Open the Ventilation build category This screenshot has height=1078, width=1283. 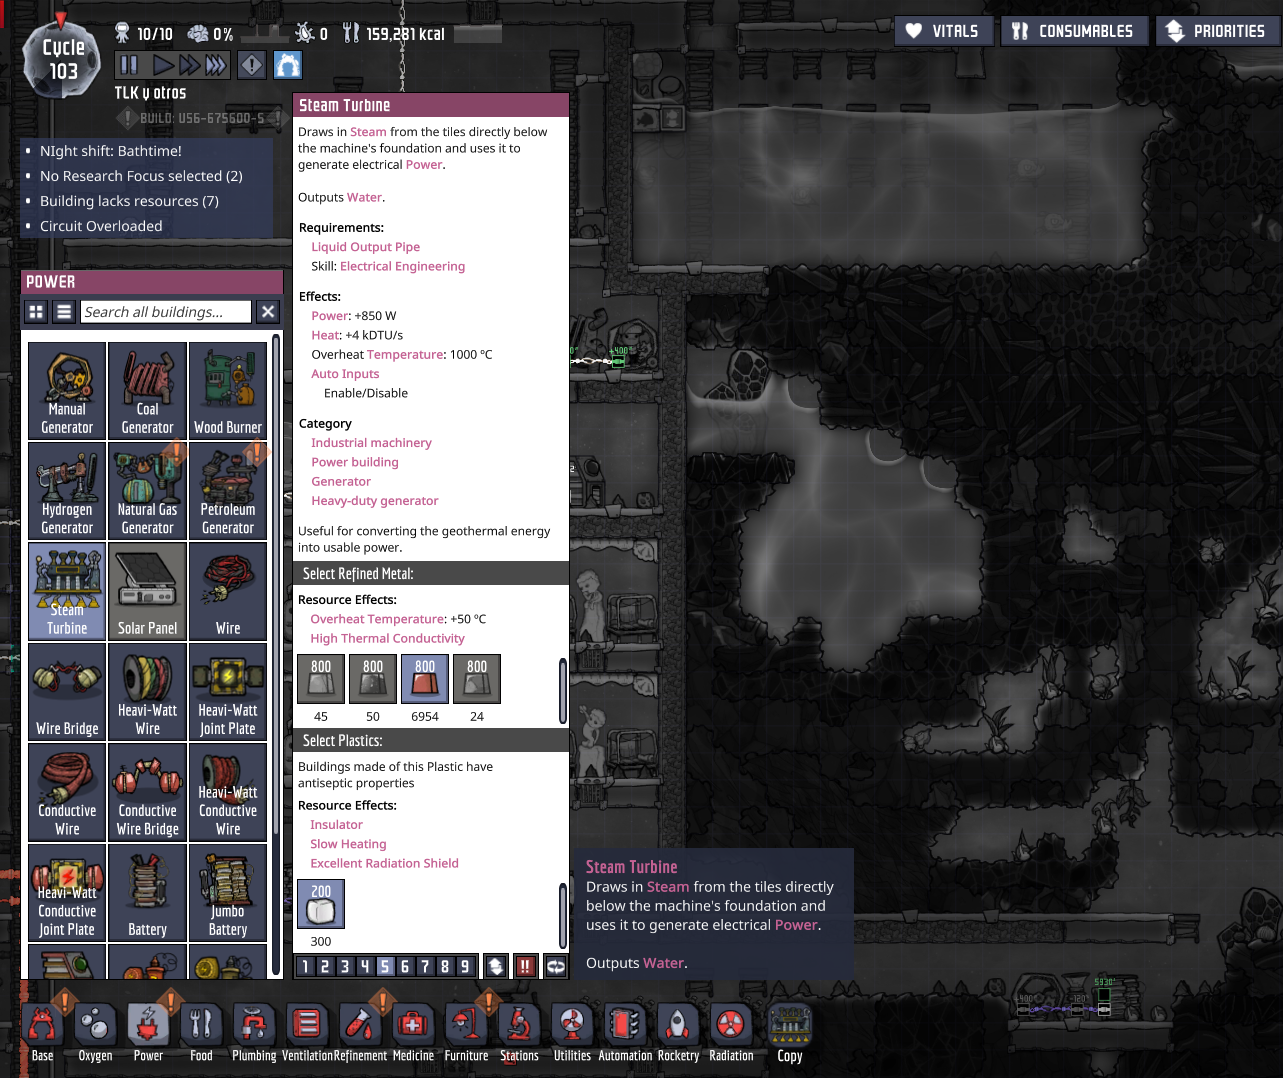pos(307,1032)
